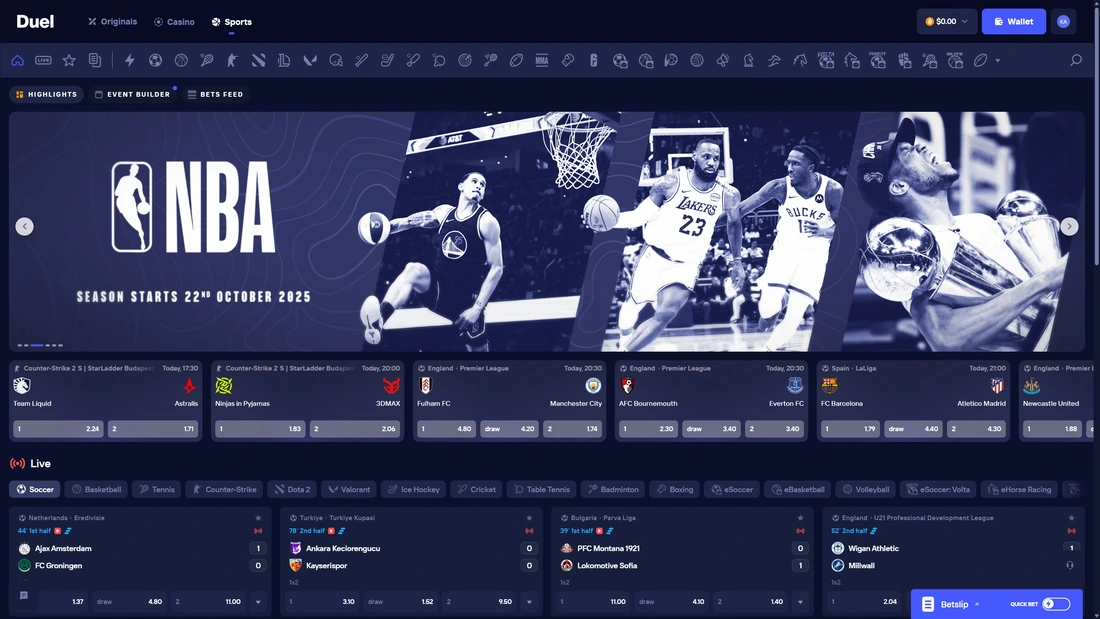Open the Sports menu
Image resolution: width=1100 pixels, height=619 pixels.
pos(232,22)
